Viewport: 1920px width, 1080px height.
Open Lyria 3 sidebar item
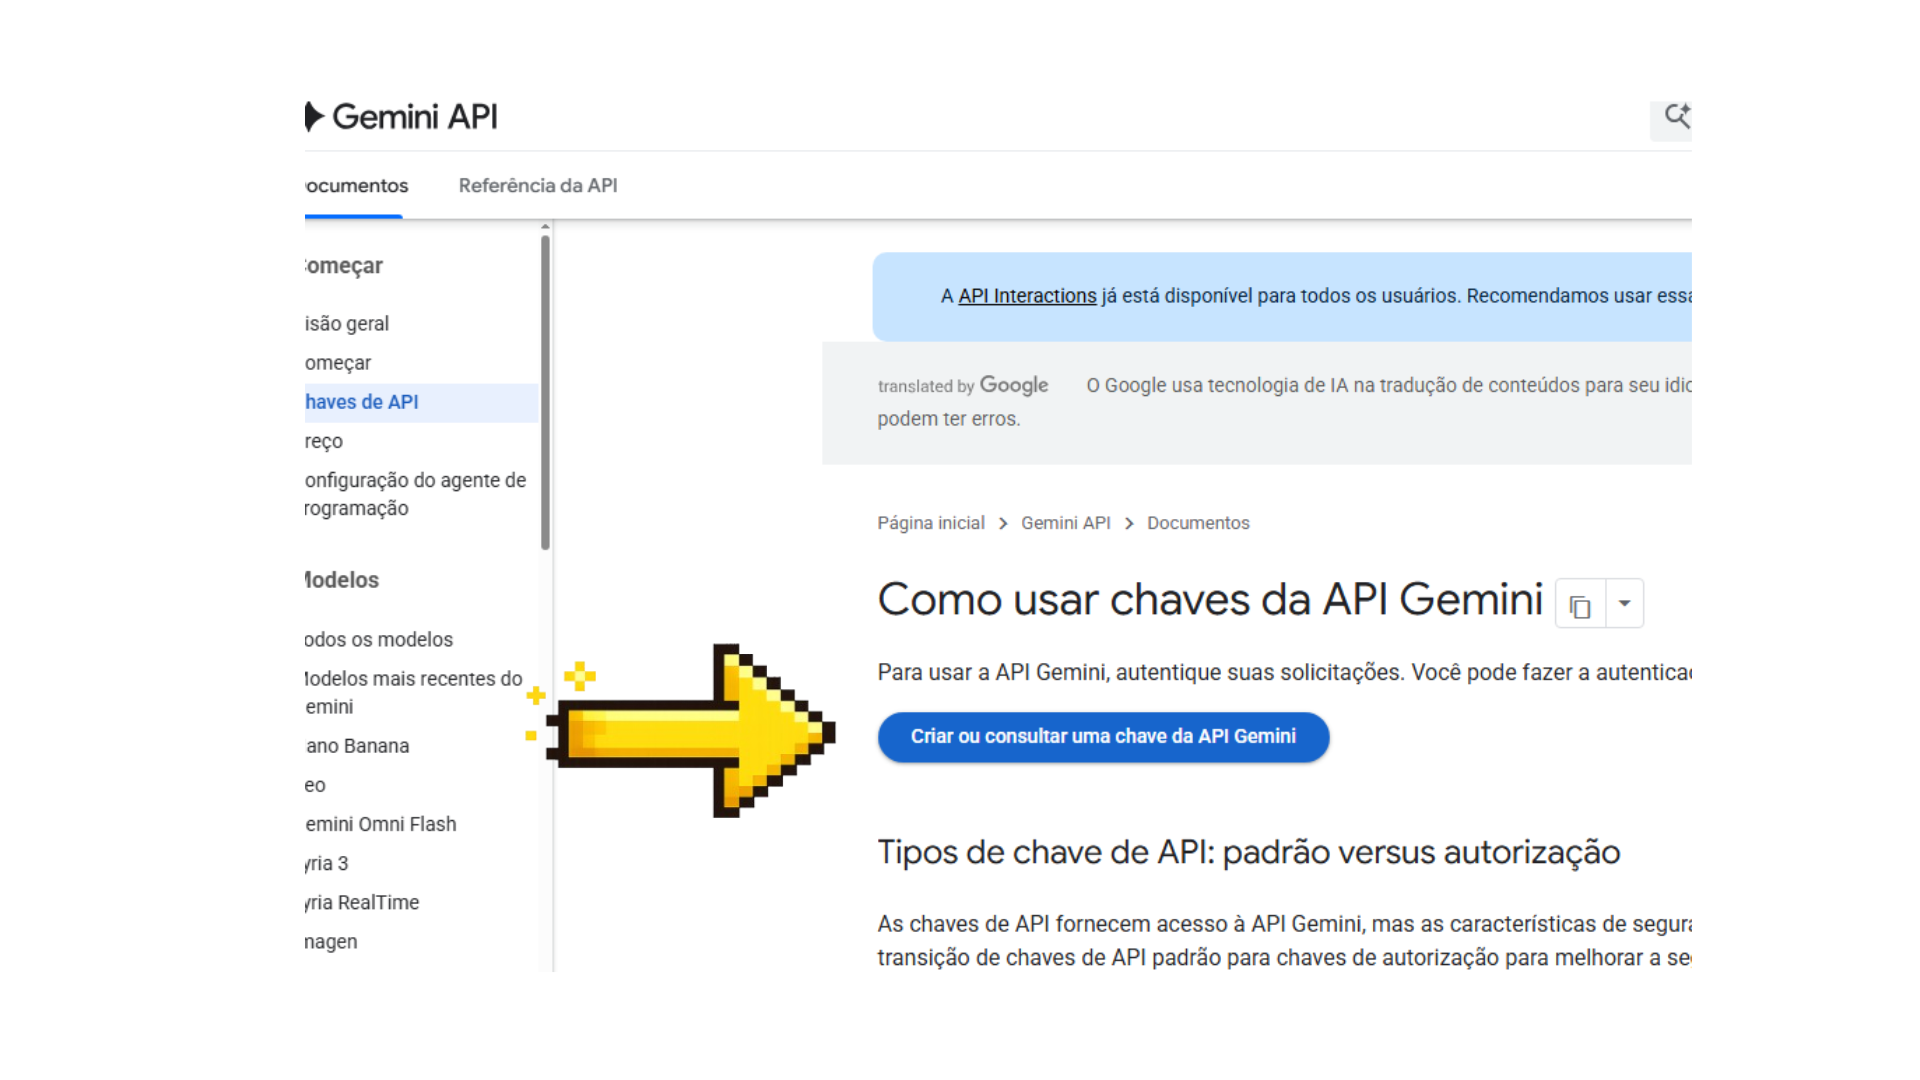tap(327, 863)
